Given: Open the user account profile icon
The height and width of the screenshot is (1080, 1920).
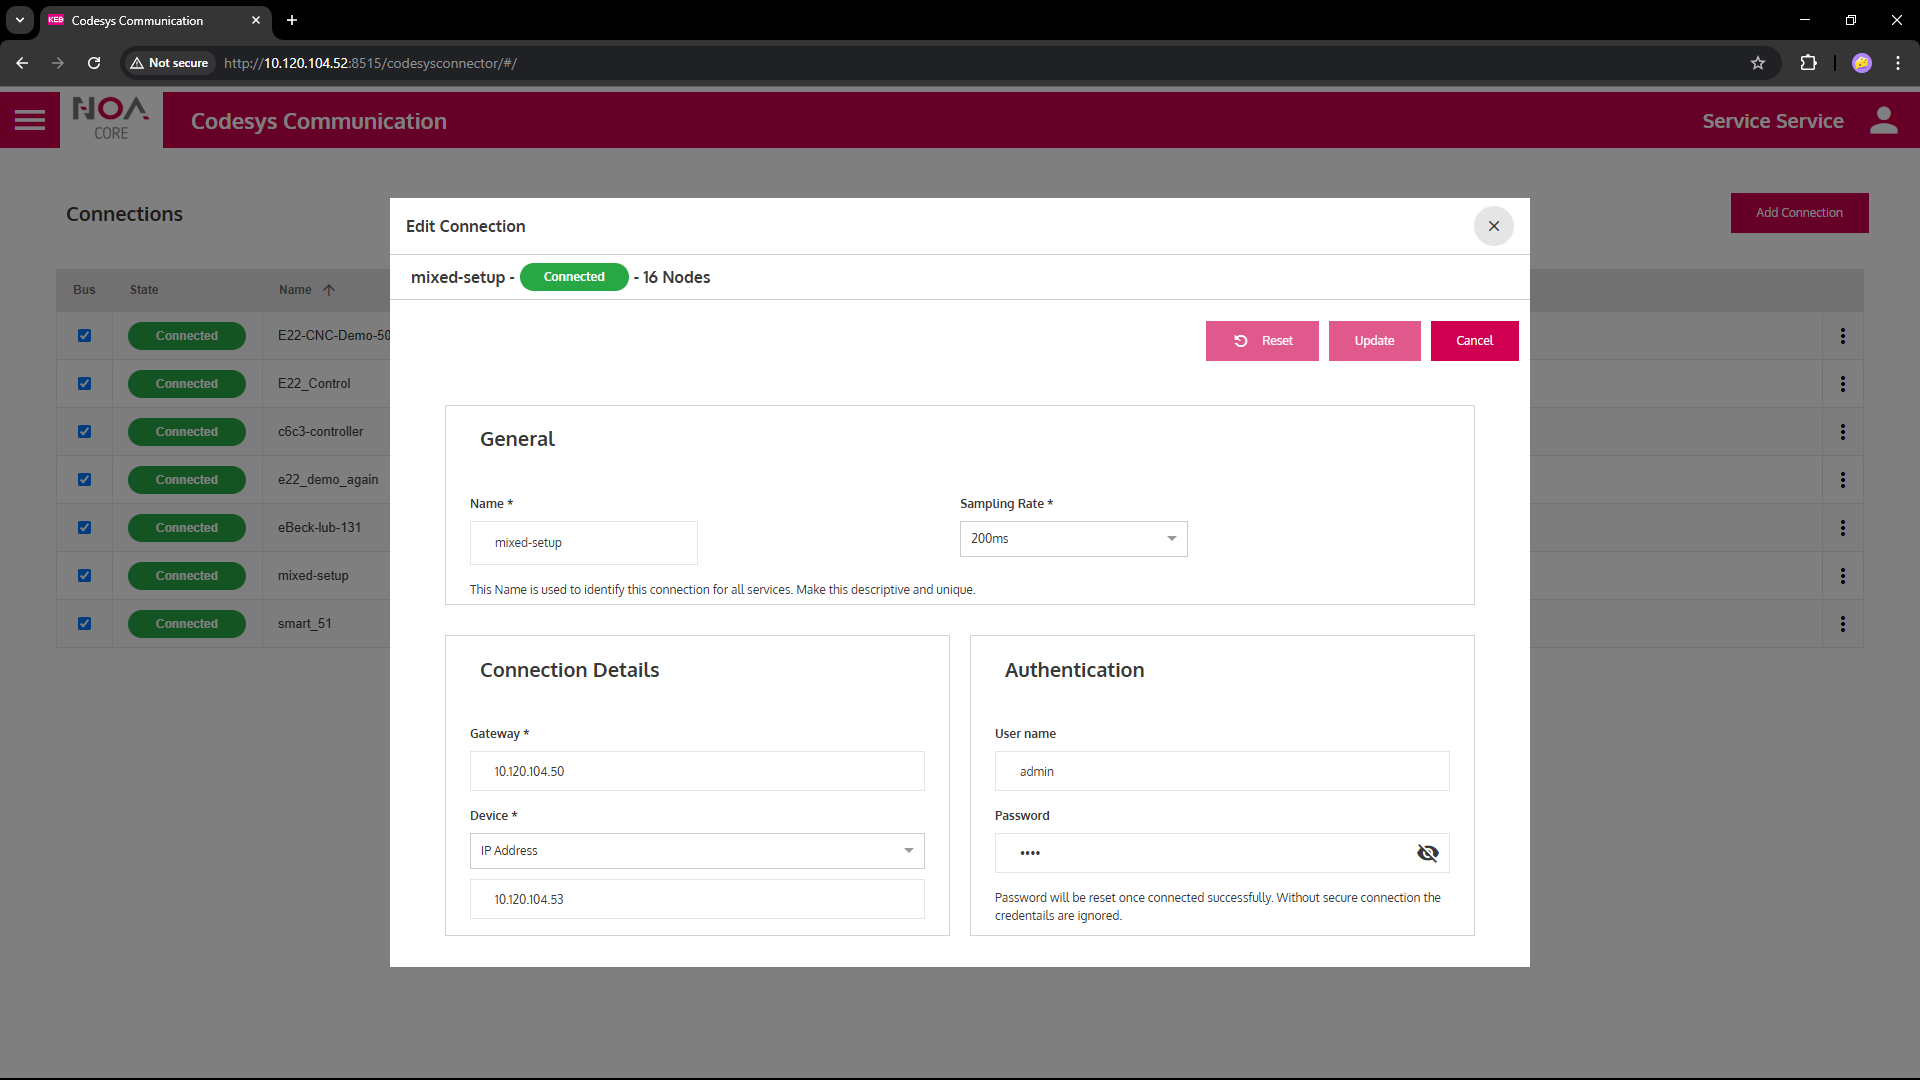Looking at the screenshot, I should click(x=1883, y=121).
